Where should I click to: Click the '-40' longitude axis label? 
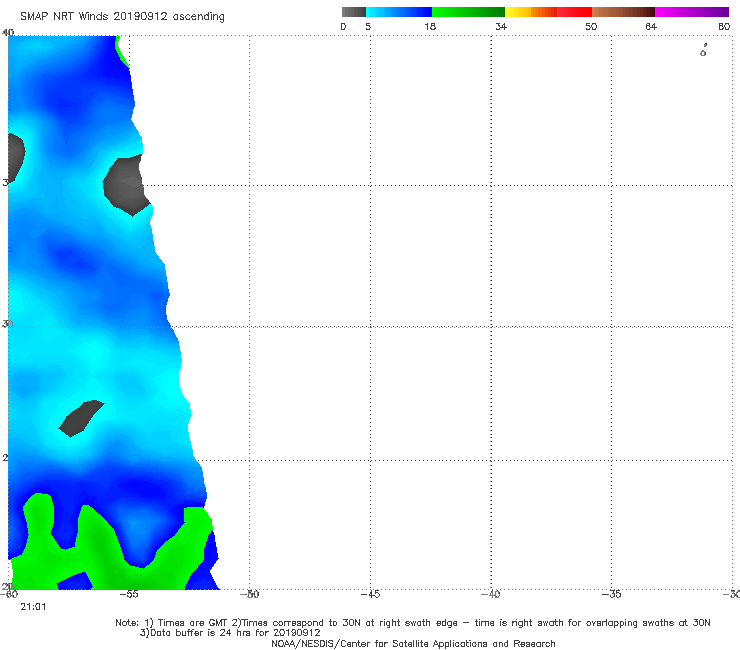point(491,594)
